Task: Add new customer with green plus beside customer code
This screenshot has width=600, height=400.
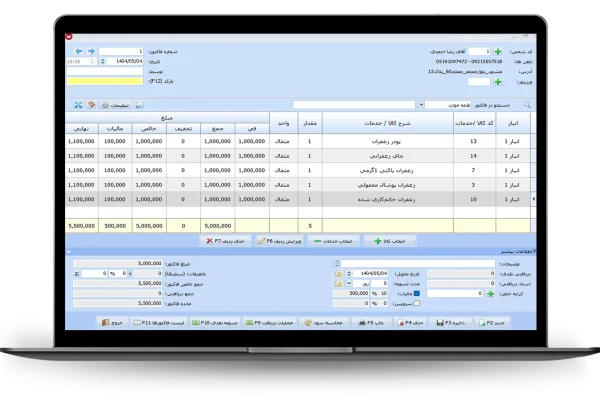Action: (x=498, y=51)
